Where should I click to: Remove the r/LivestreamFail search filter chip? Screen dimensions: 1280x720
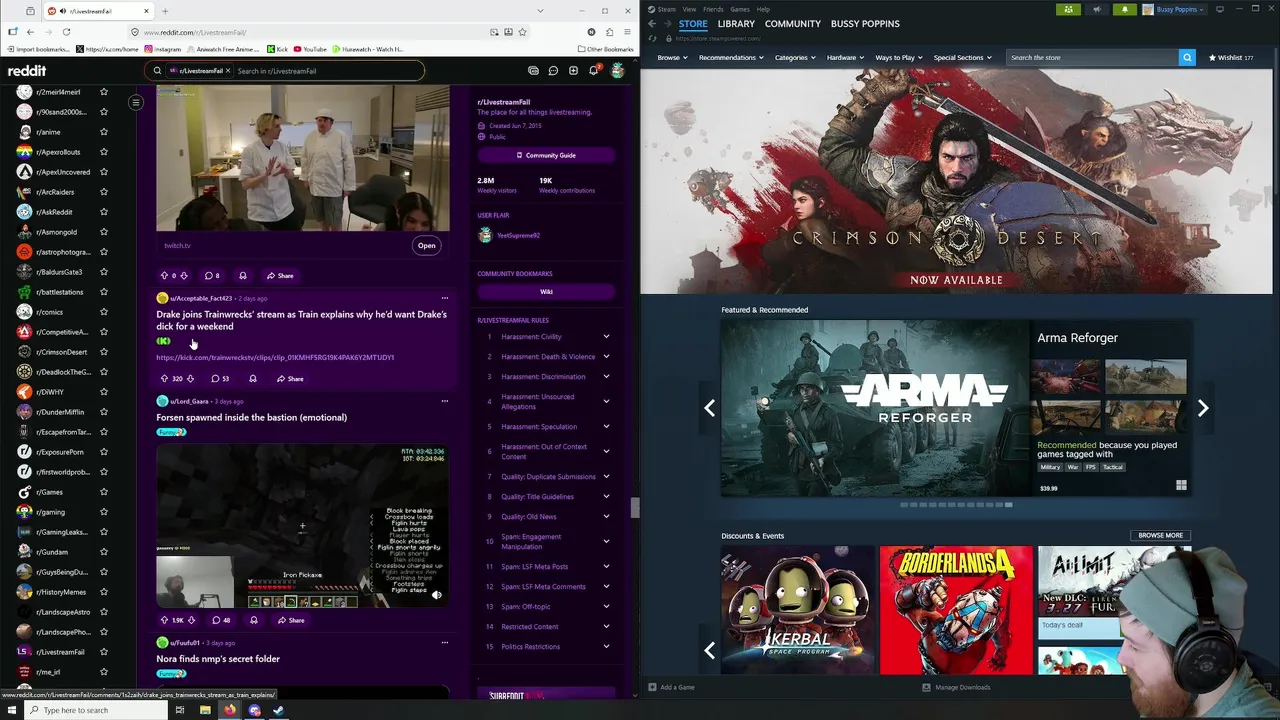pyautogui.click(x=228, y=71)
